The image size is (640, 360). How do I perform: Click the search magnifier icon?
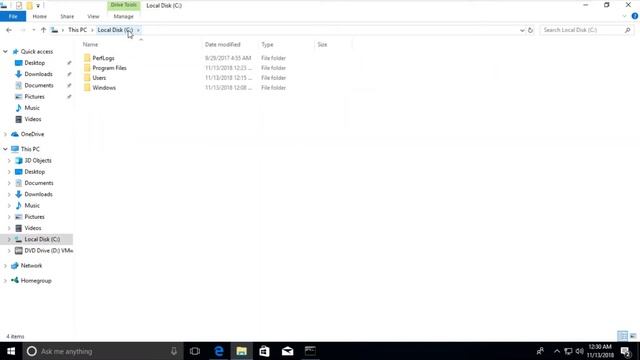pos(627,30)
